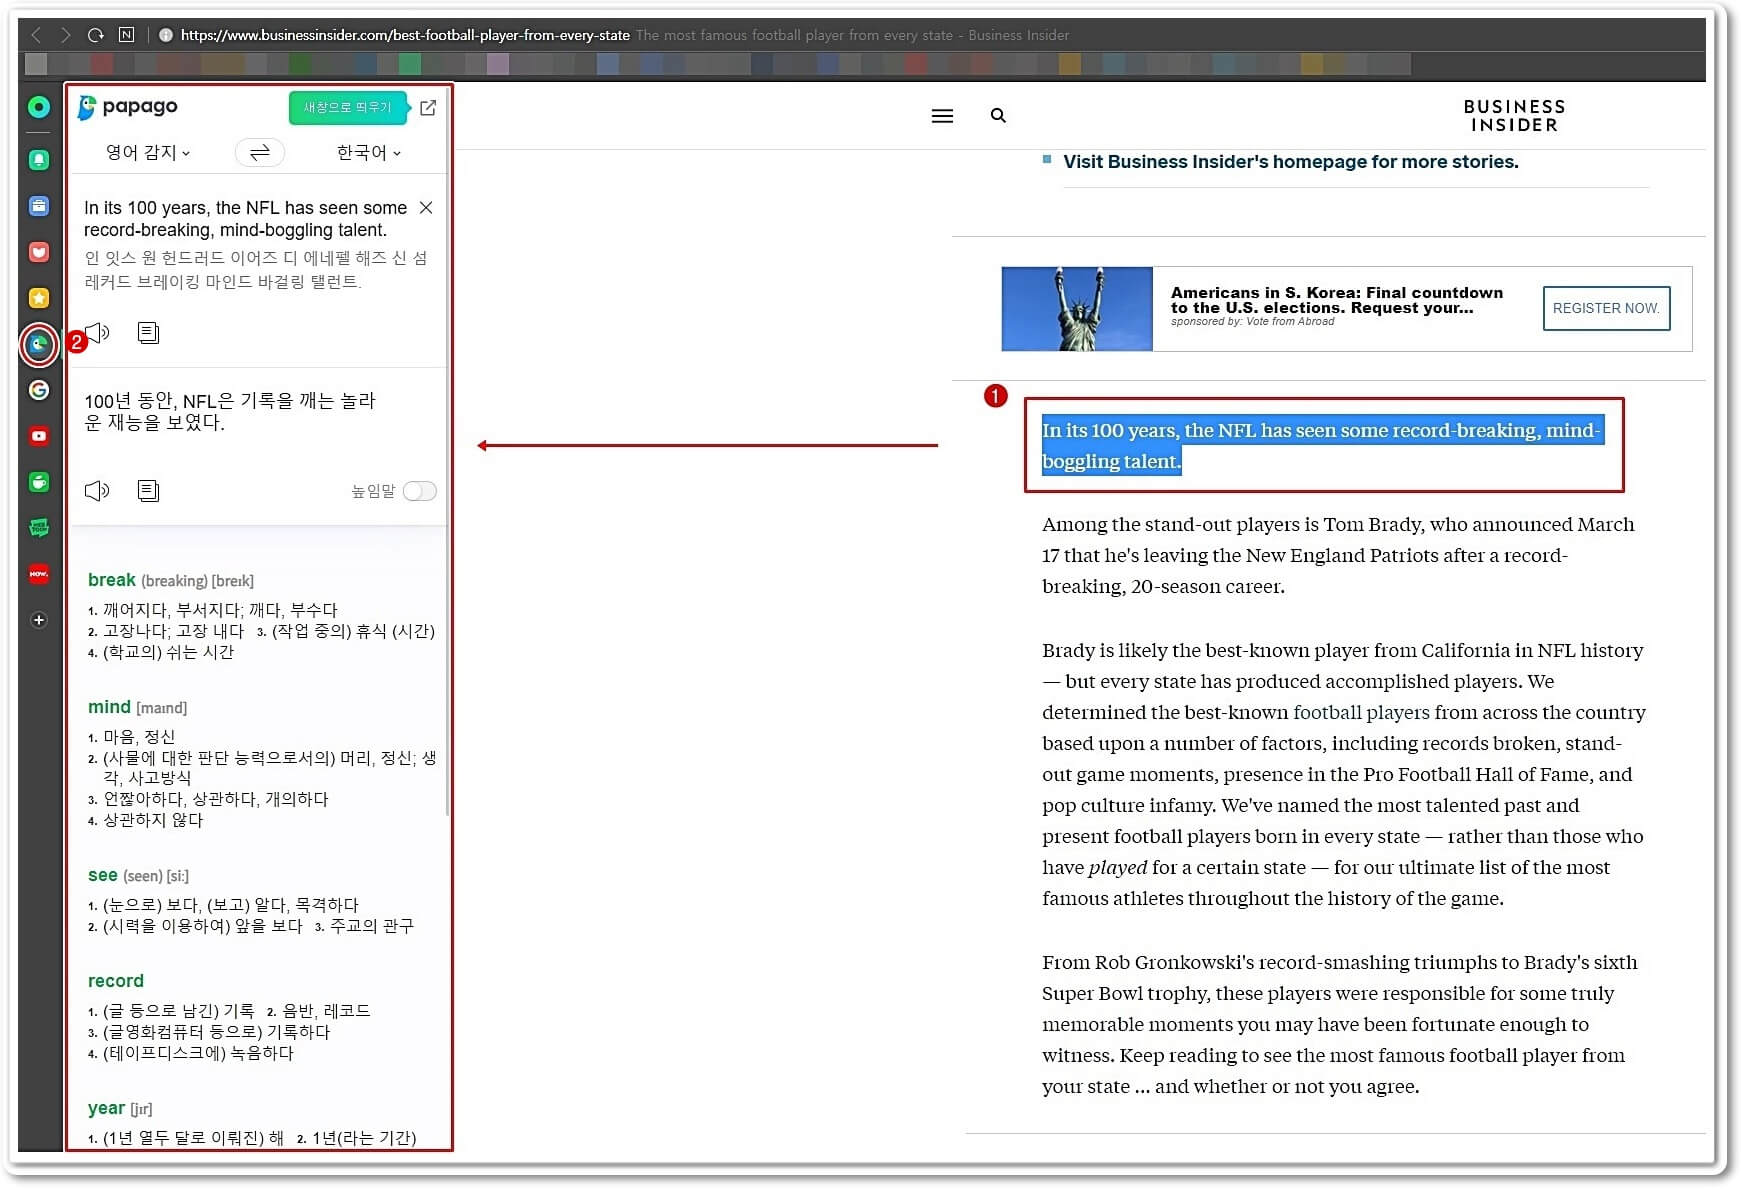Swap the source and target languages
Viewport: 1741px width, 1189px height.
pos(260,152)
